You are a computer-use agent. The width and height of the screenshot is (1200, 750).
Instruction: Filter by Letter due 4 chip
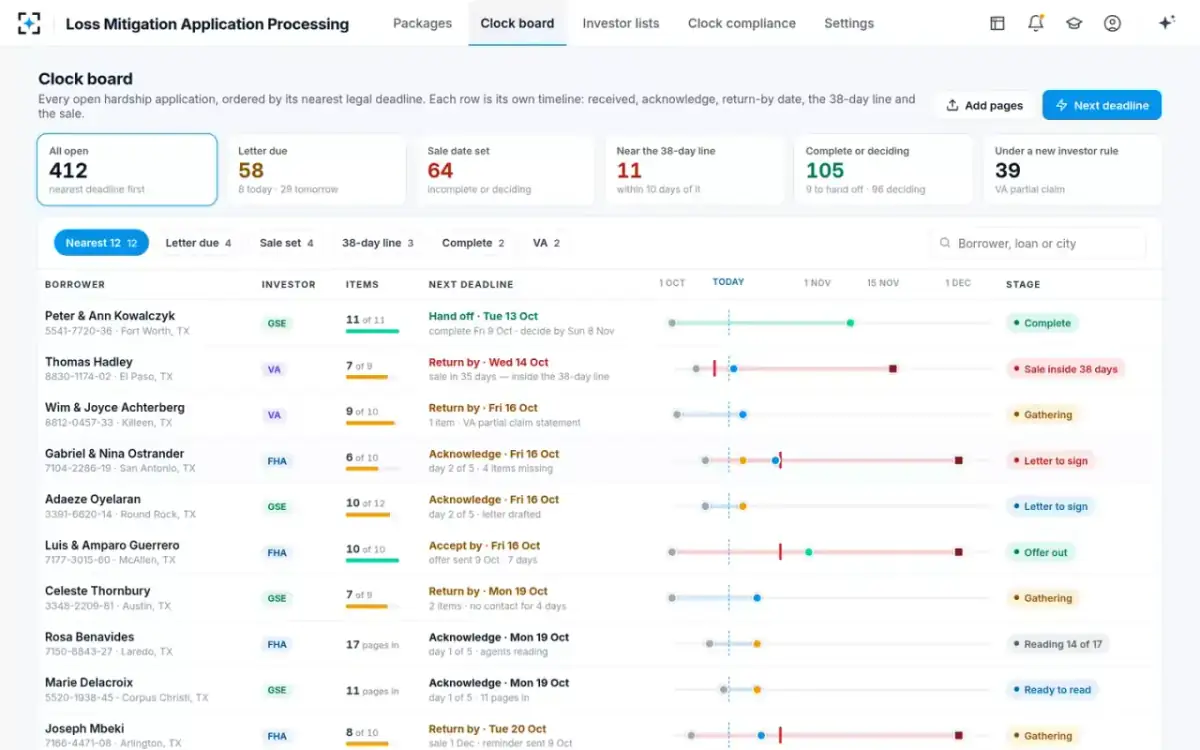click(198, 243)
